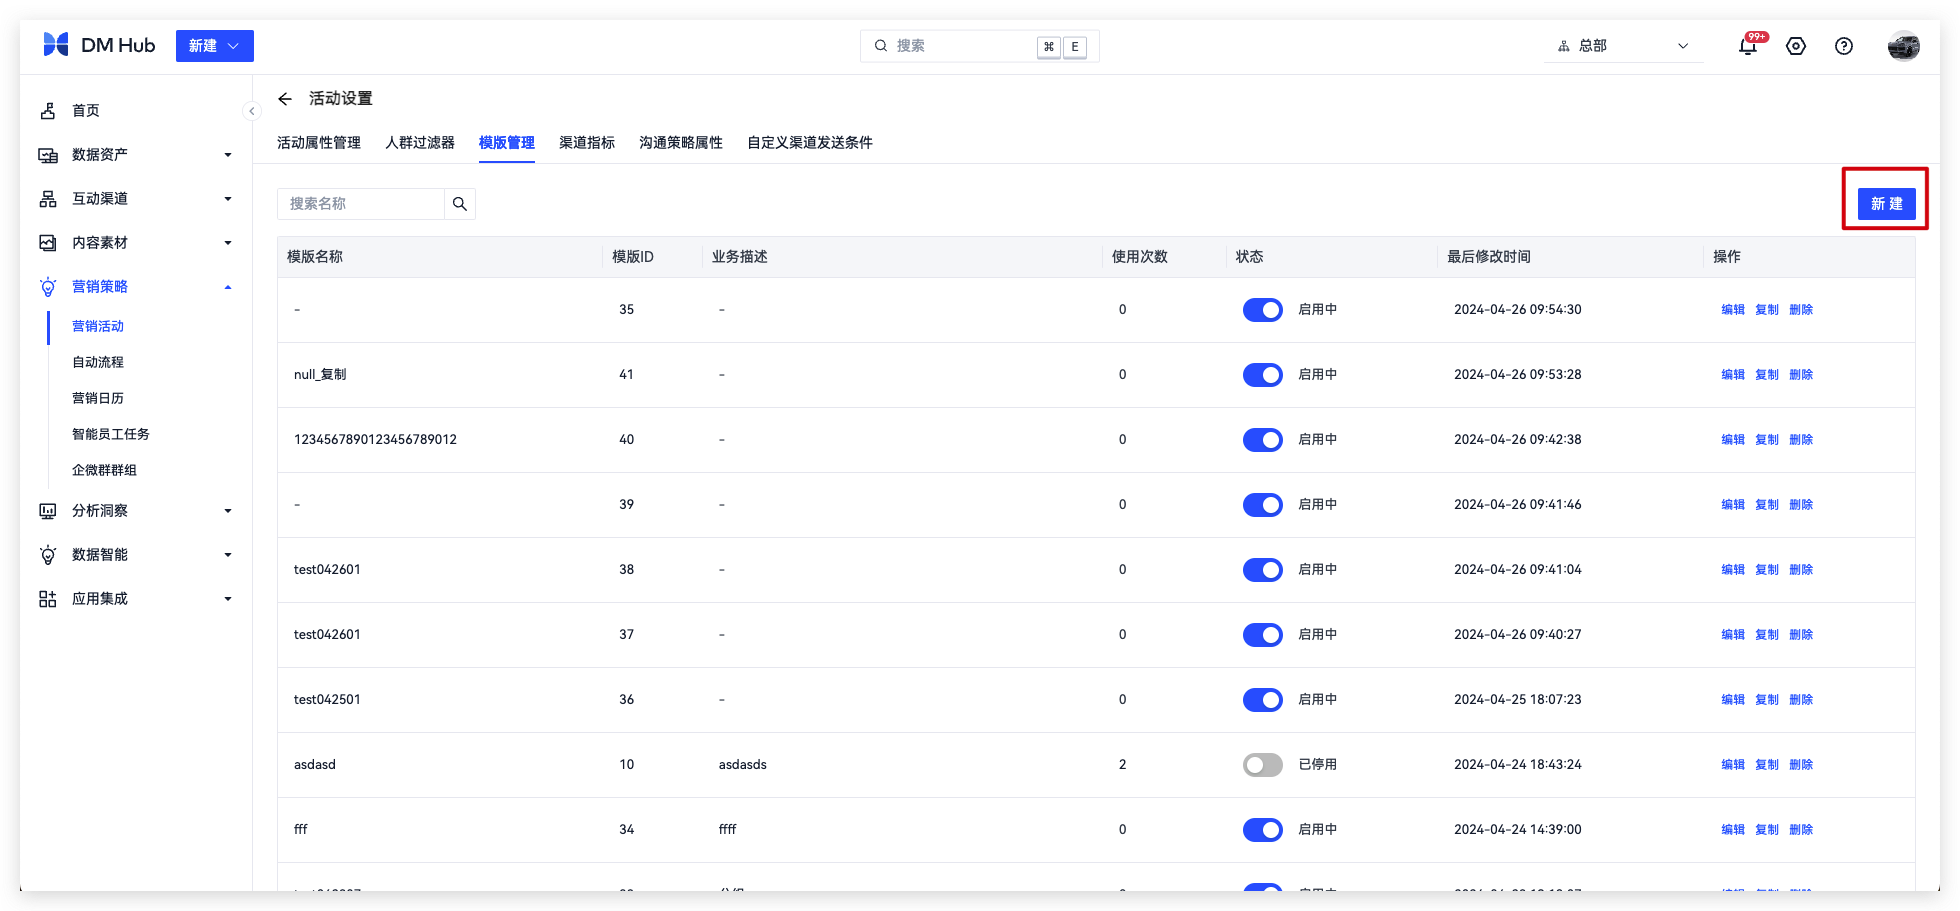Expand the 数据智能 menu arrow
The height and width of the screenshot is (911, 1960).
pos(228,555)
